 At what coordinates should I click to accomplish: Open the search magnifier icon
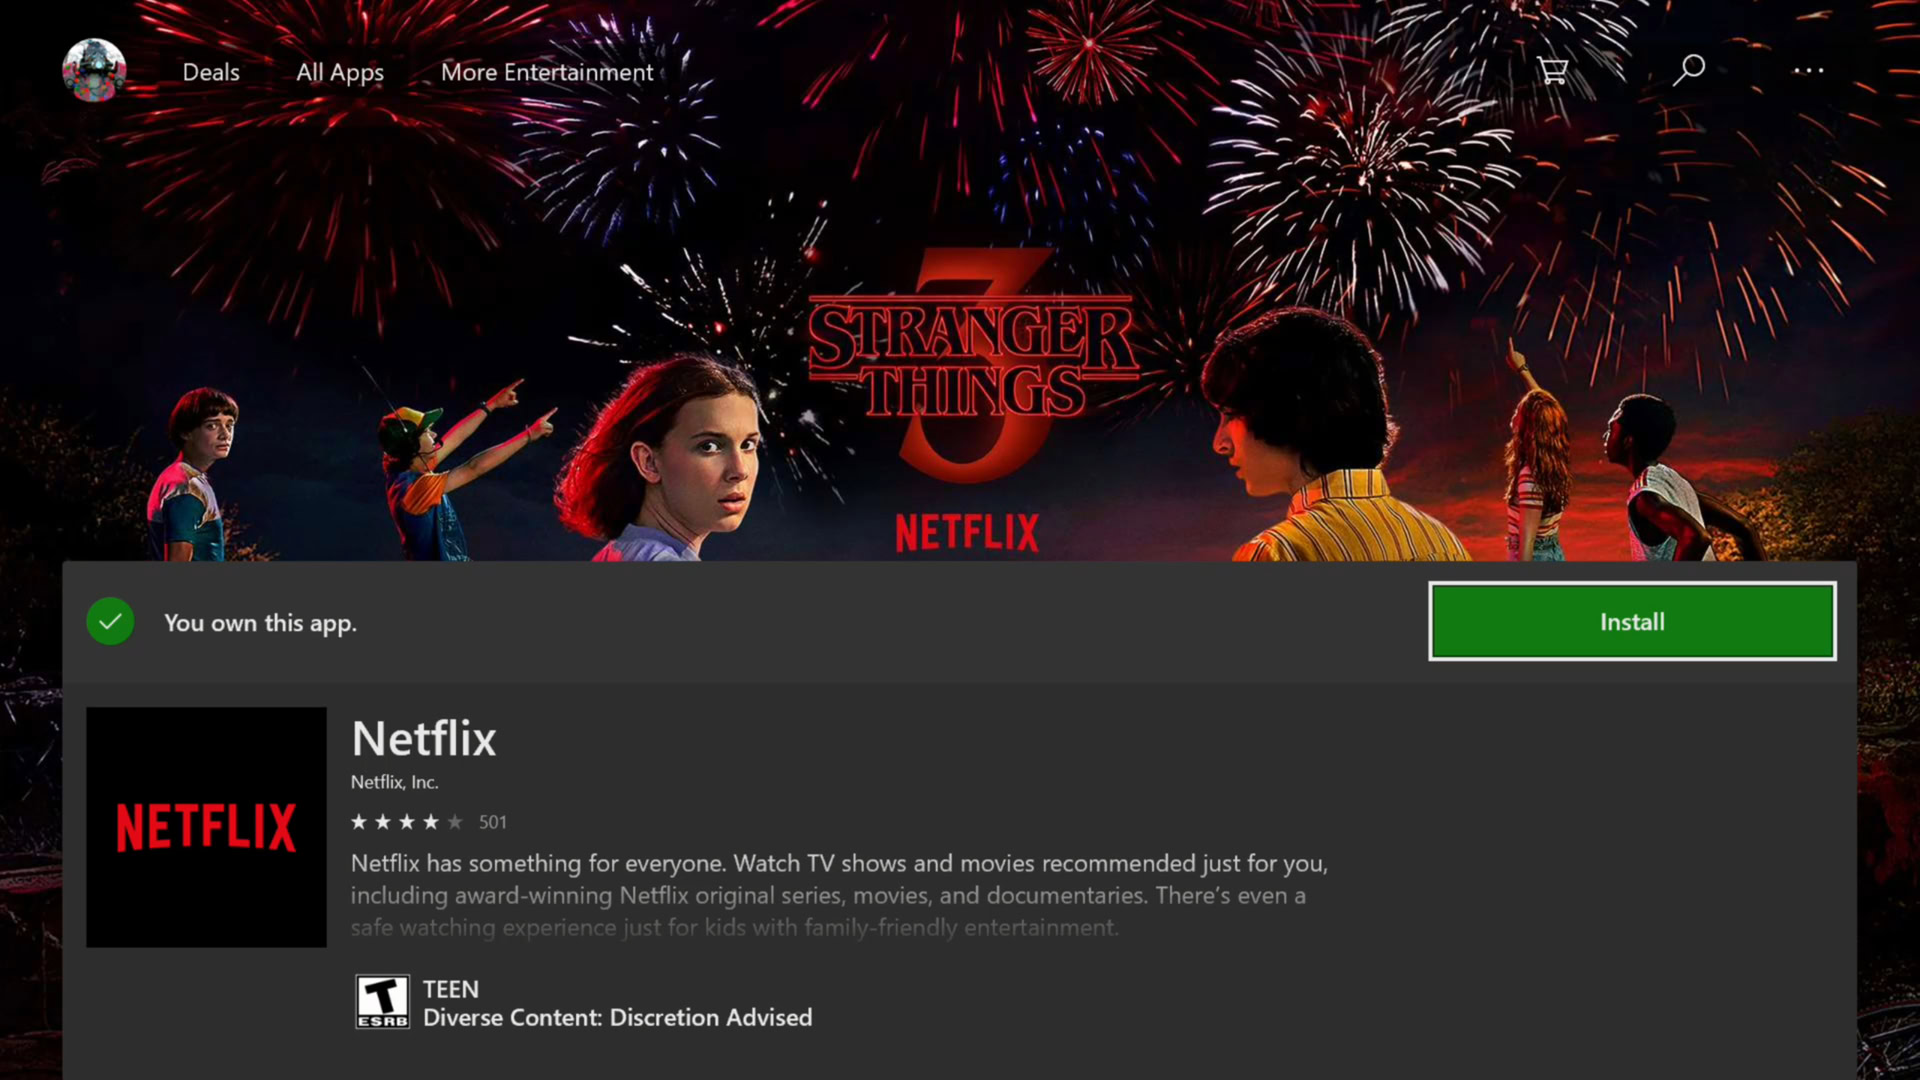click(1689, 70)
